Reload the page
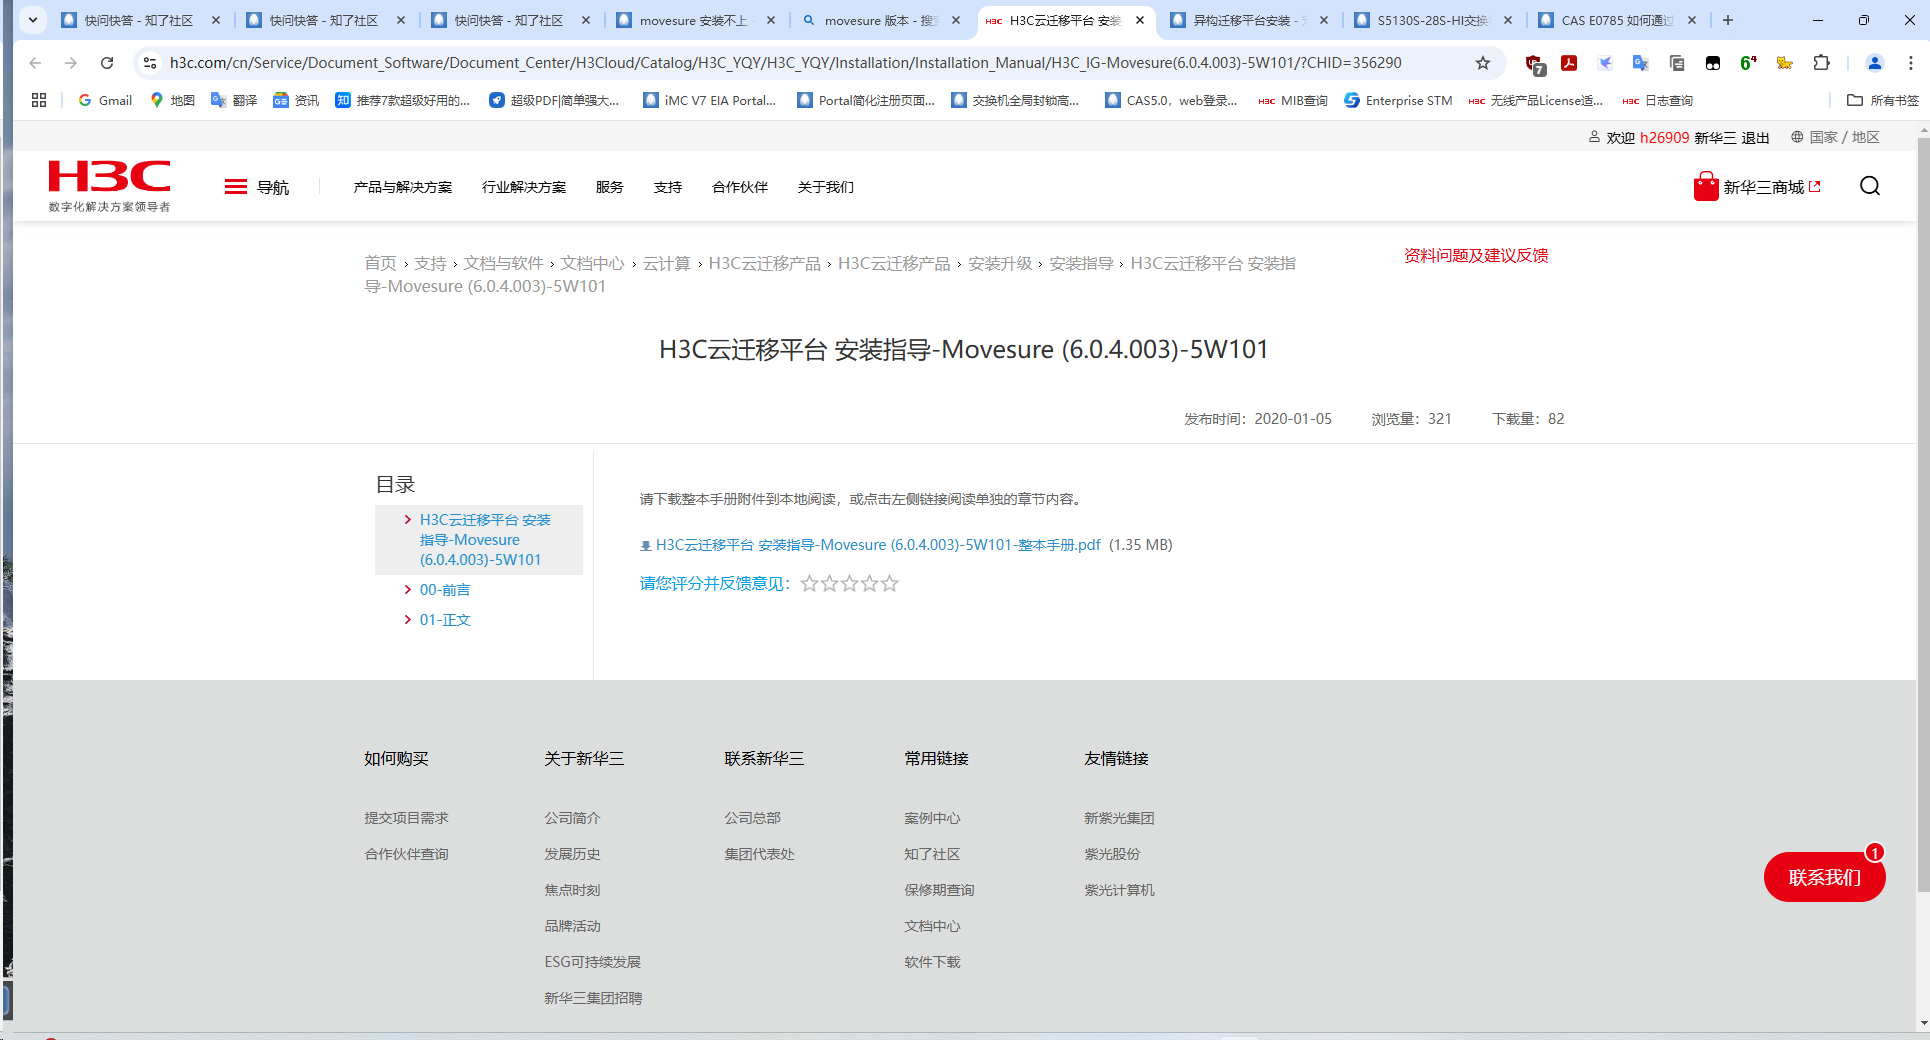Screen dimensions: 1930x1040 (107, 63)
